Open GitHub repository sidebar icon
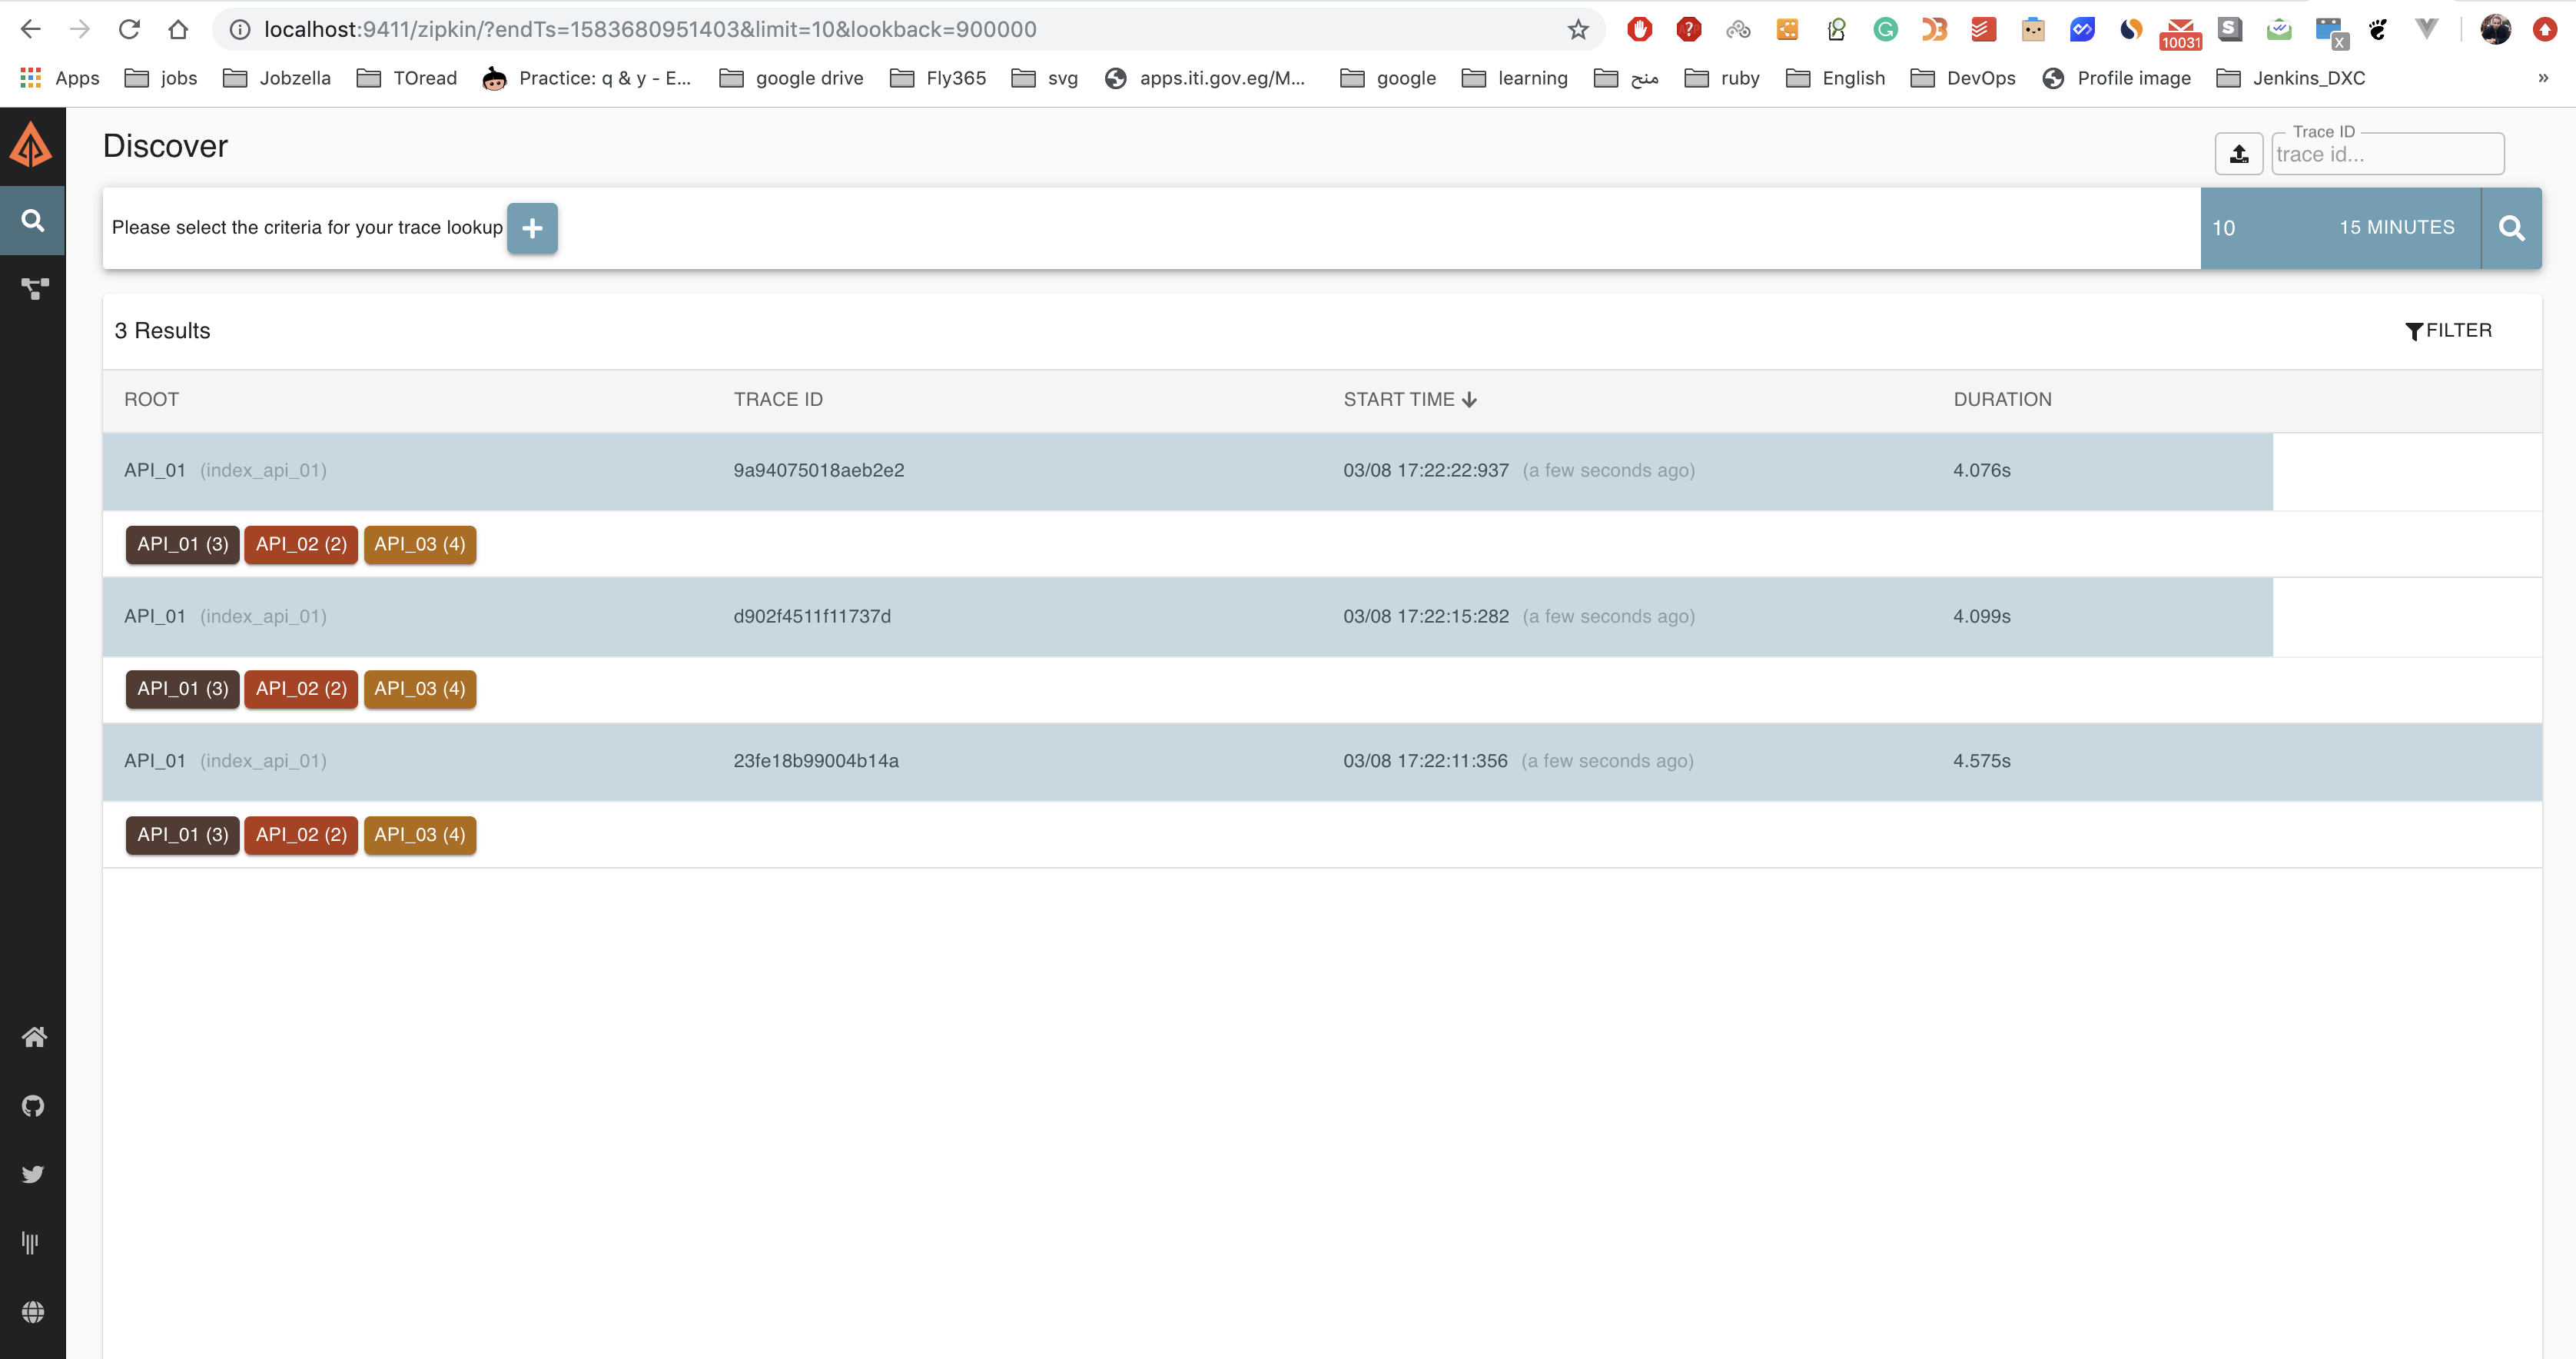Screen dimensions: 2576x1359 34,1106
